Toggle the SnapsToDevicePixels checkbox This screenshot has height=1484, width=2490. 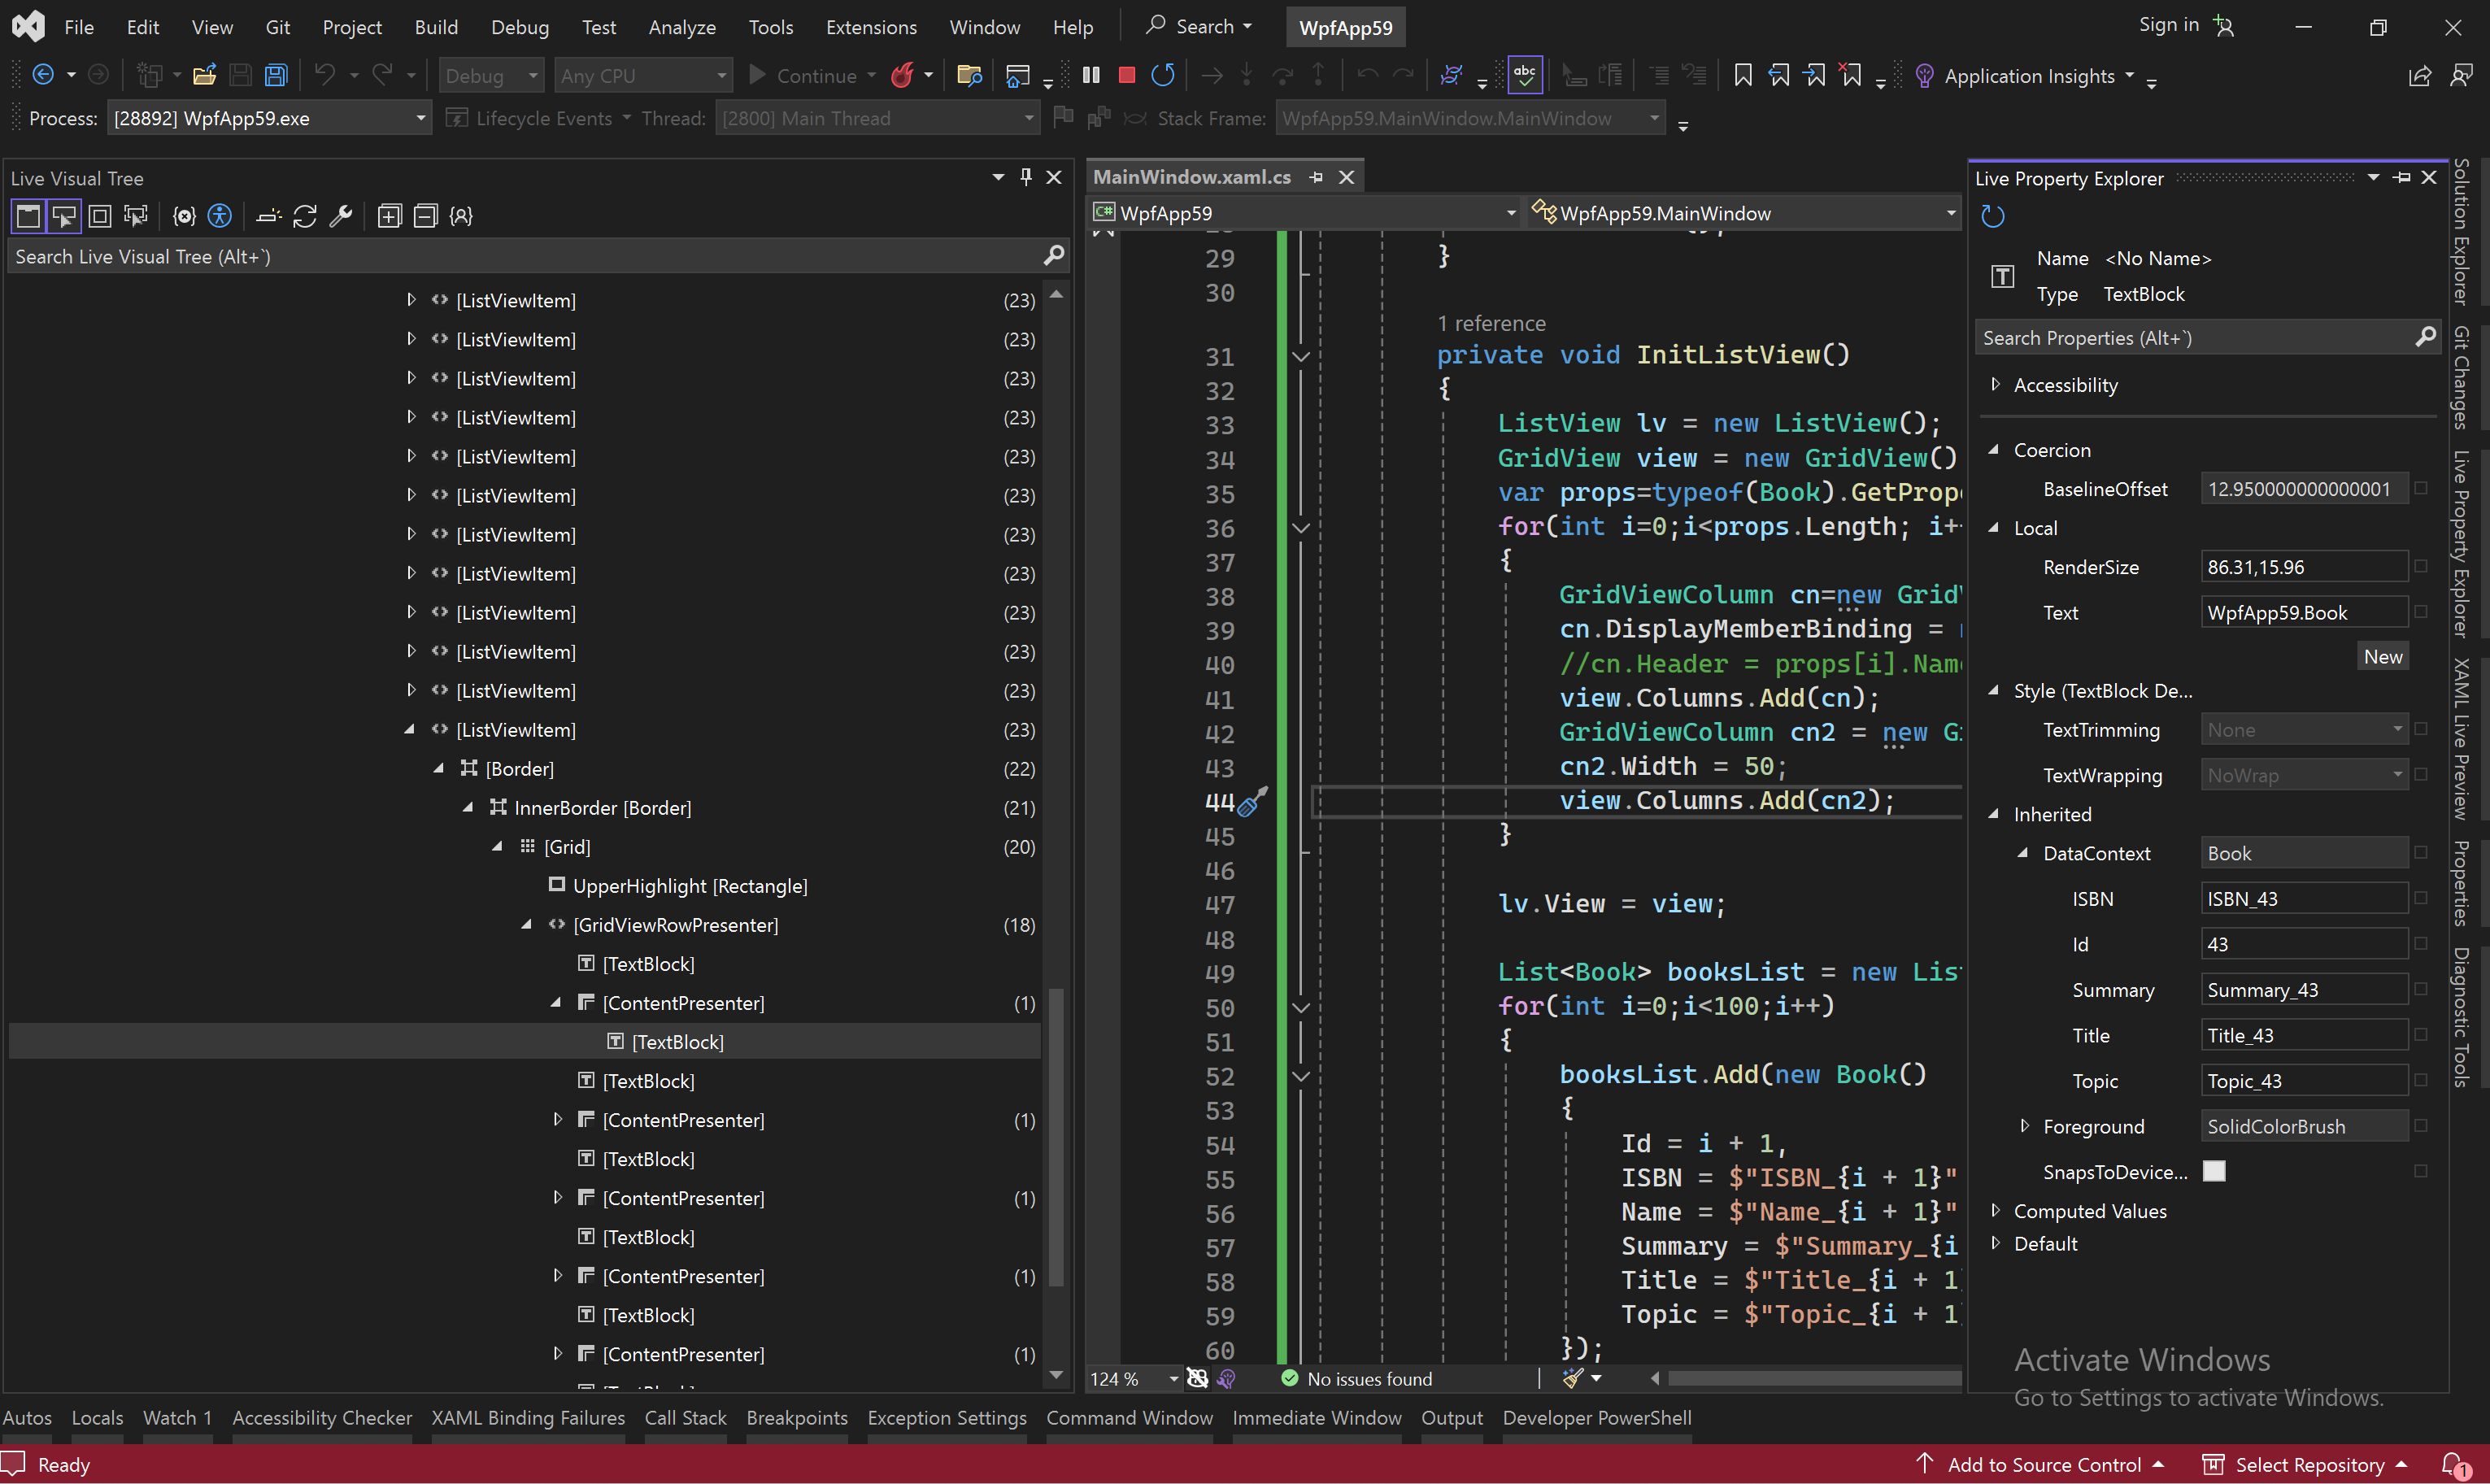(x=2214, y=1171)
